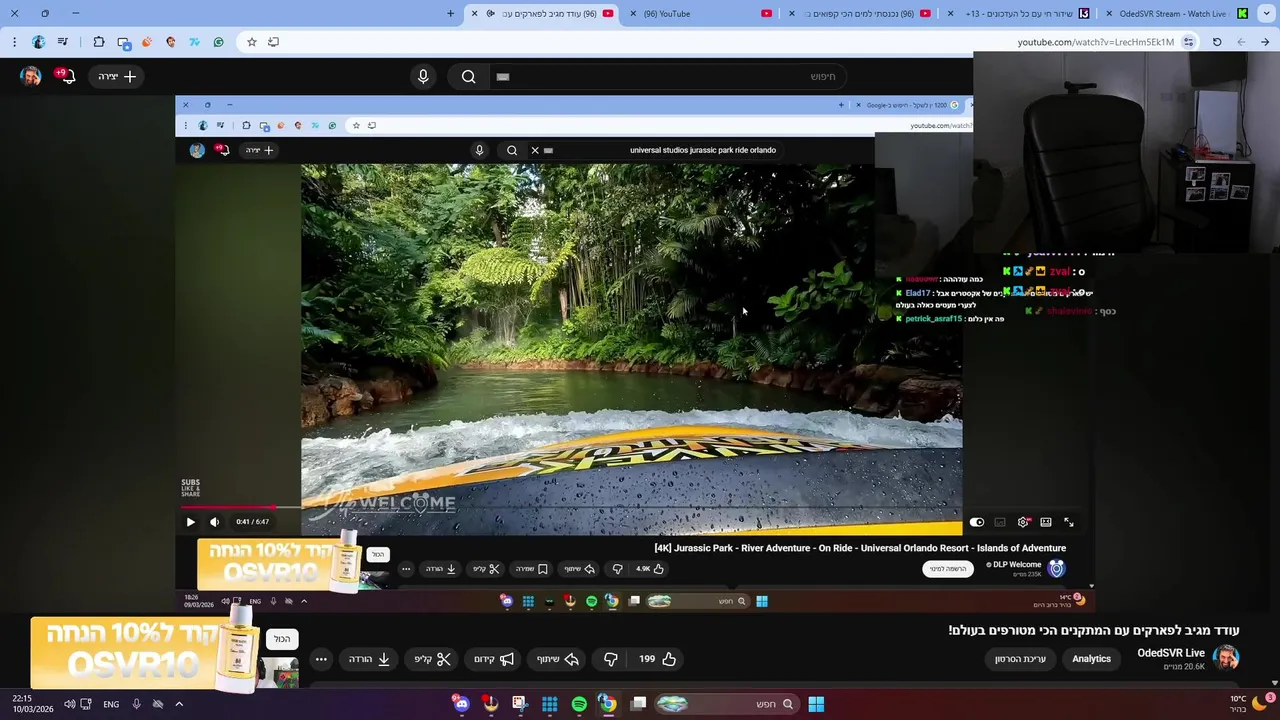Switch to the 'נכנסתי למים הכי קפואים' tab
This screenshot has height=720, width=1280.
[859, 14]
